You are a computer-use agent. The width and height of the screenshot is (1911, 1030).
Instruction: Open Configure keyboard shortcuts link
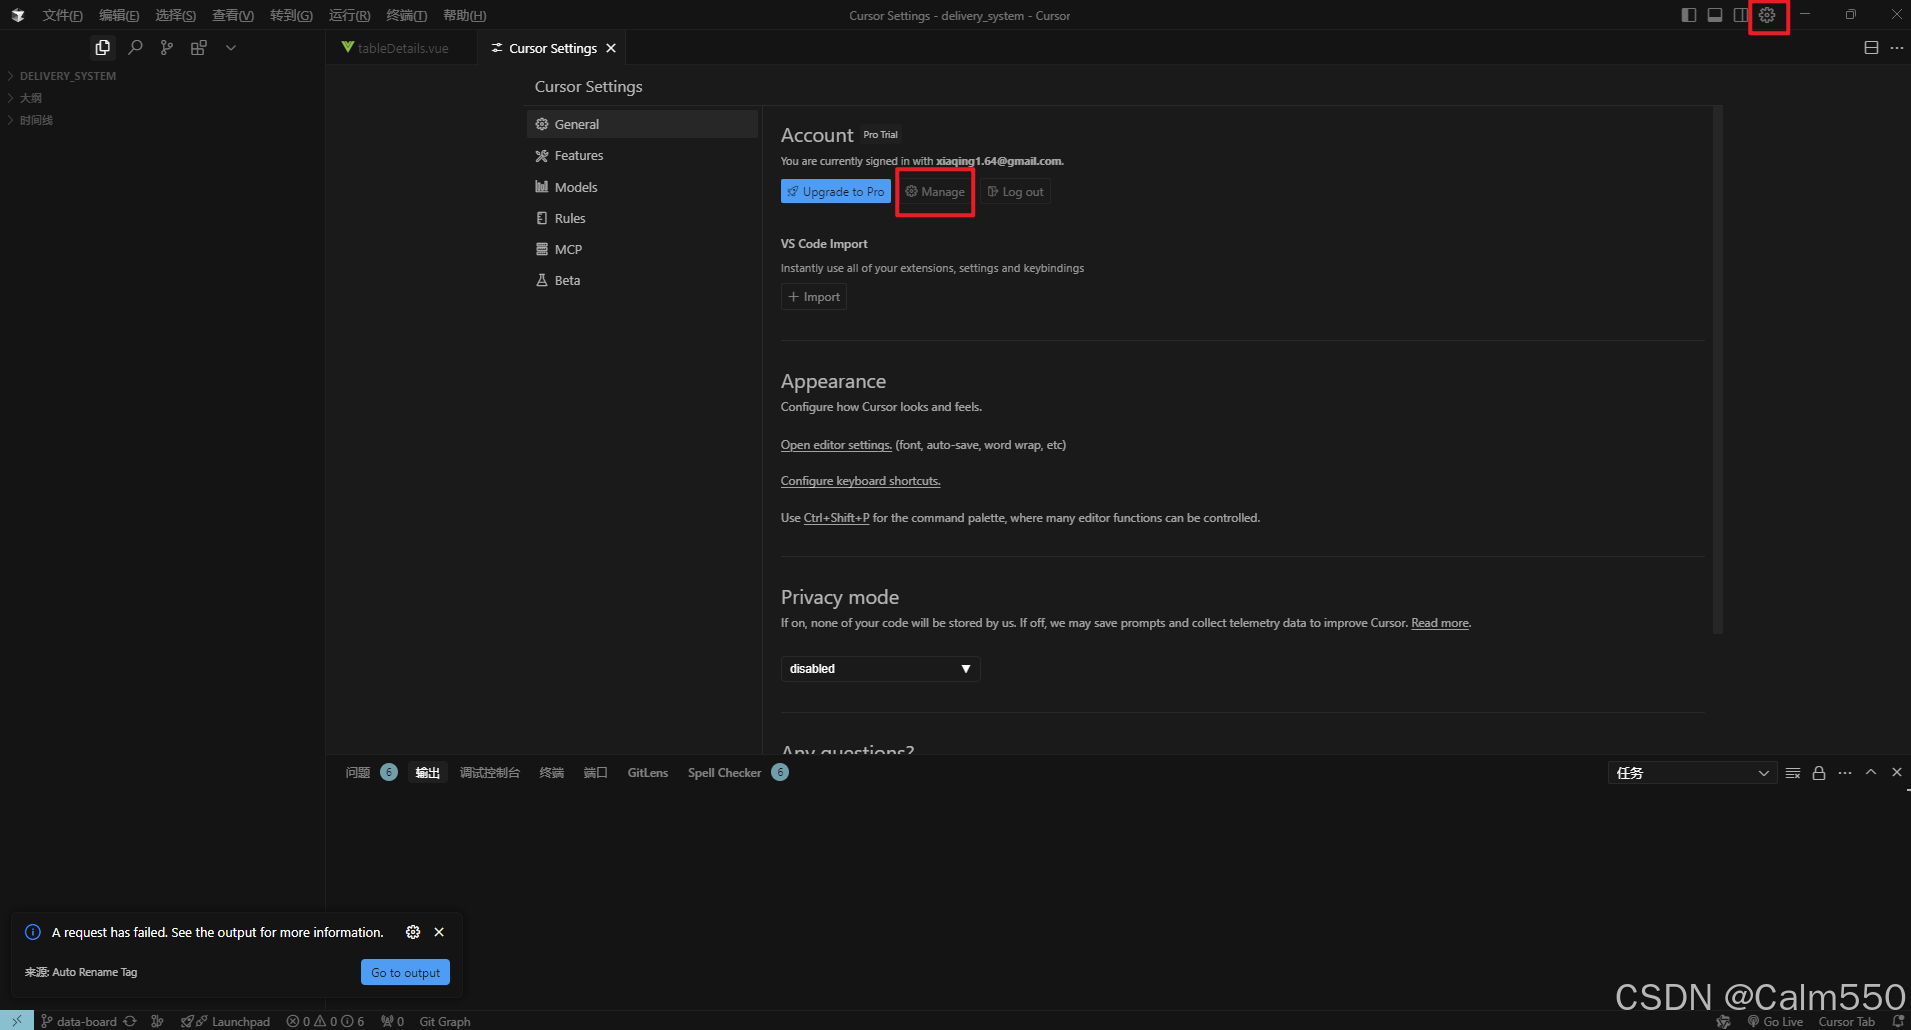[x=860, y=481]
